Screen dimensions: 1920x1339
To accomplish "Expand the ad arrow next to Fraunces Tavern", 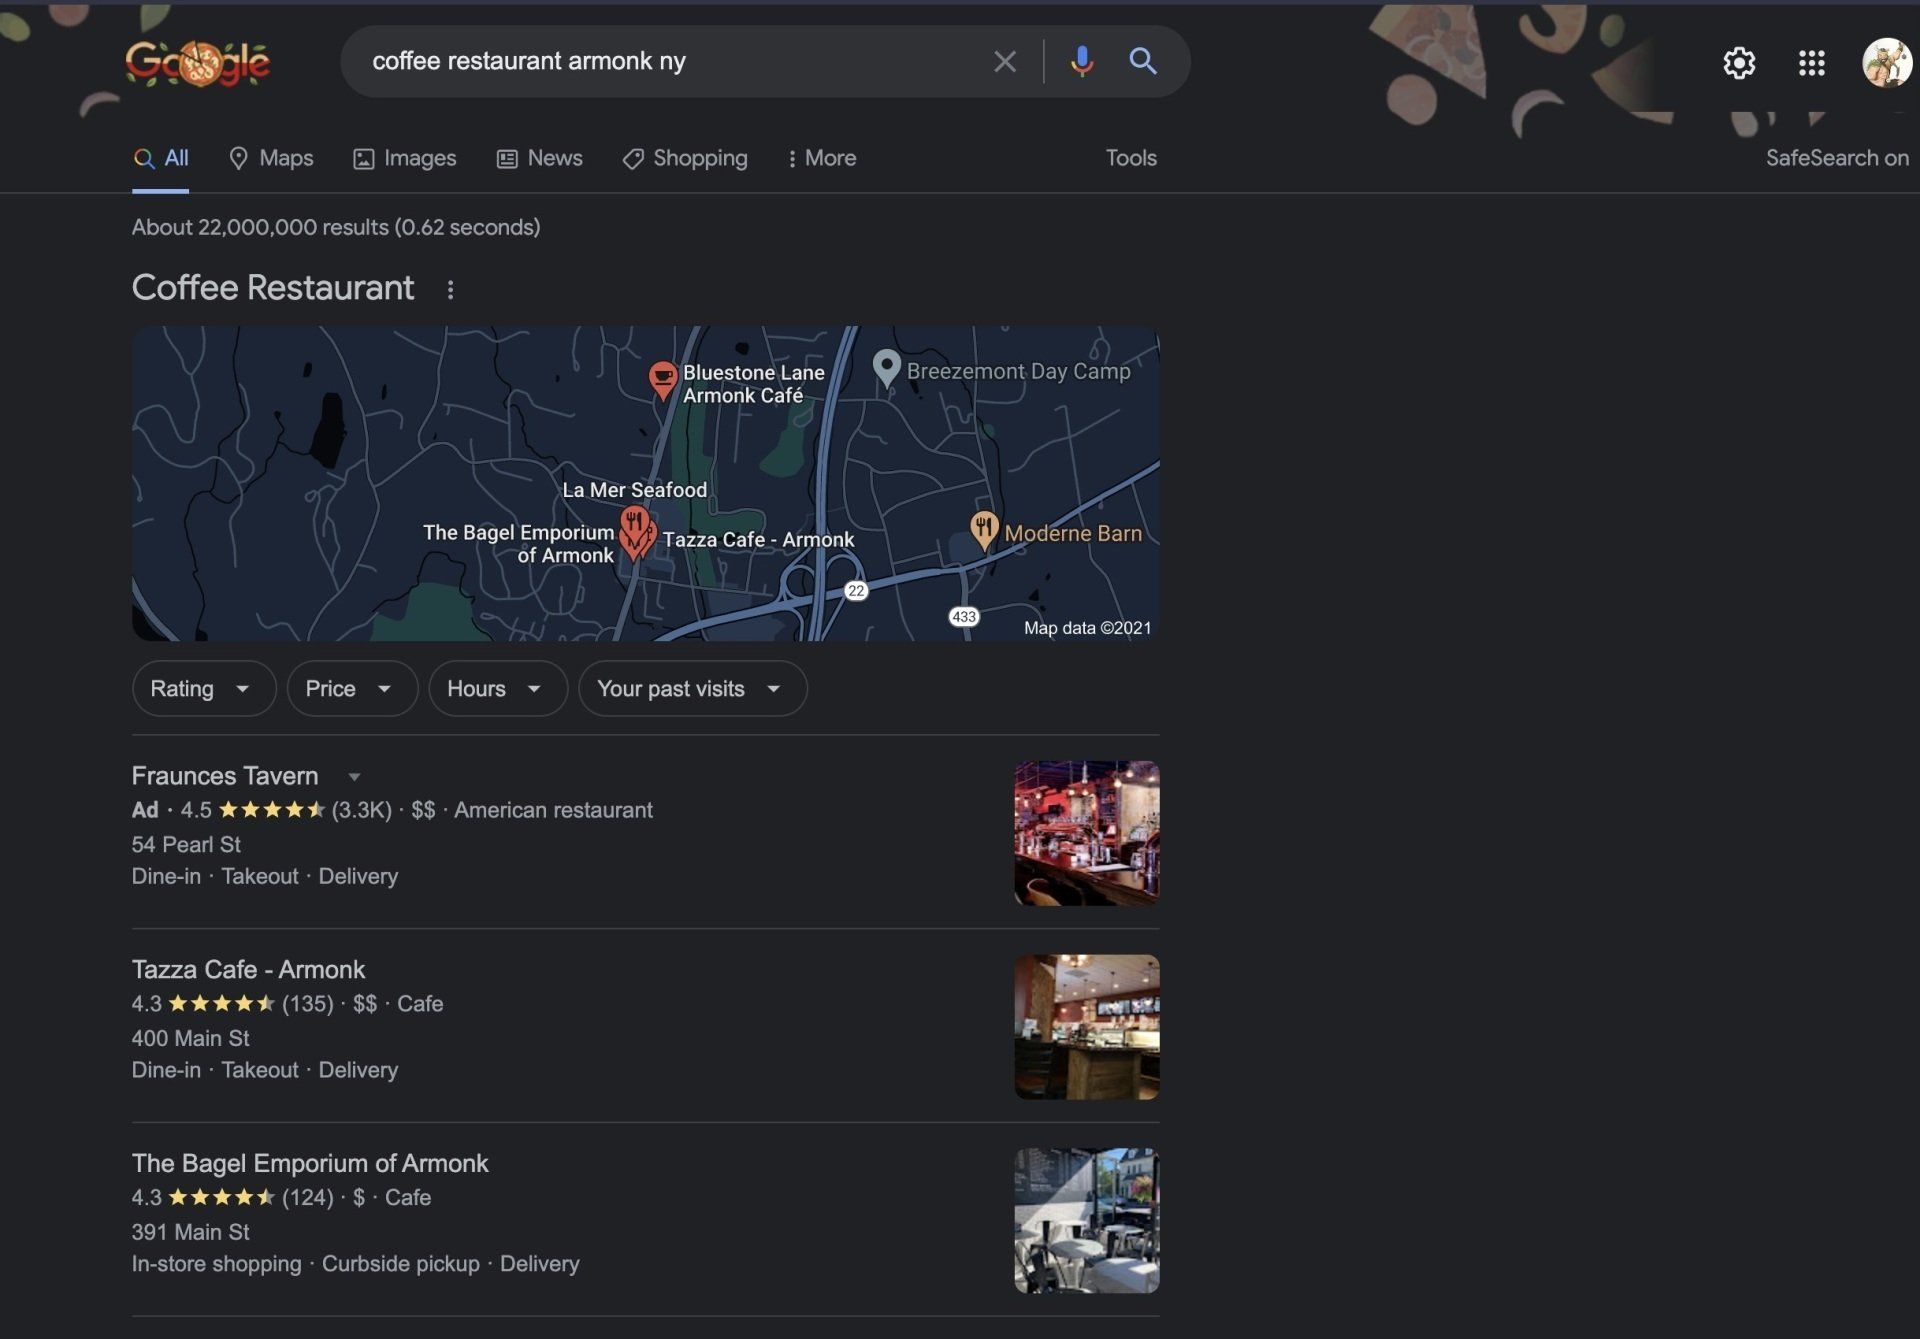I will 354,777.
